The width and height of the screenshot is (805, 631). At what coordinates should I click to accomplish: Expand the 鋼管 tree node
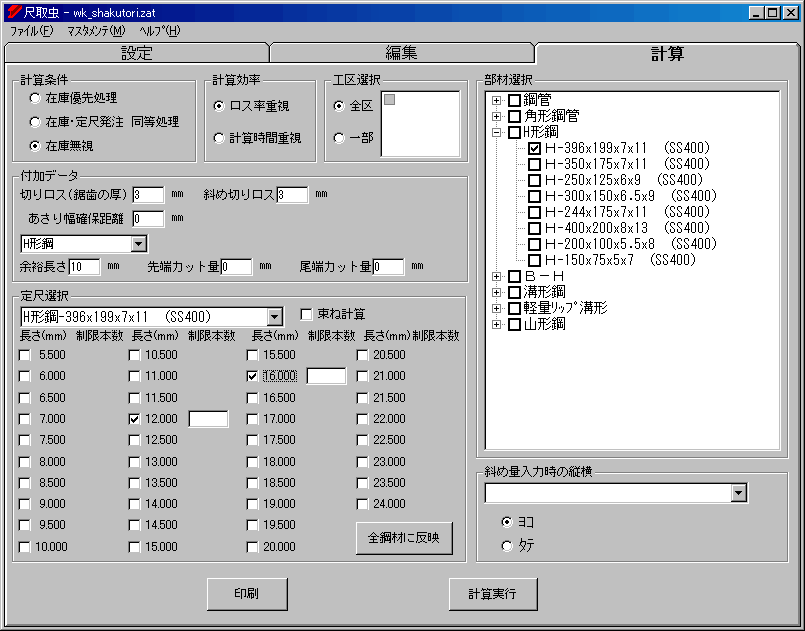click(497, 100)
